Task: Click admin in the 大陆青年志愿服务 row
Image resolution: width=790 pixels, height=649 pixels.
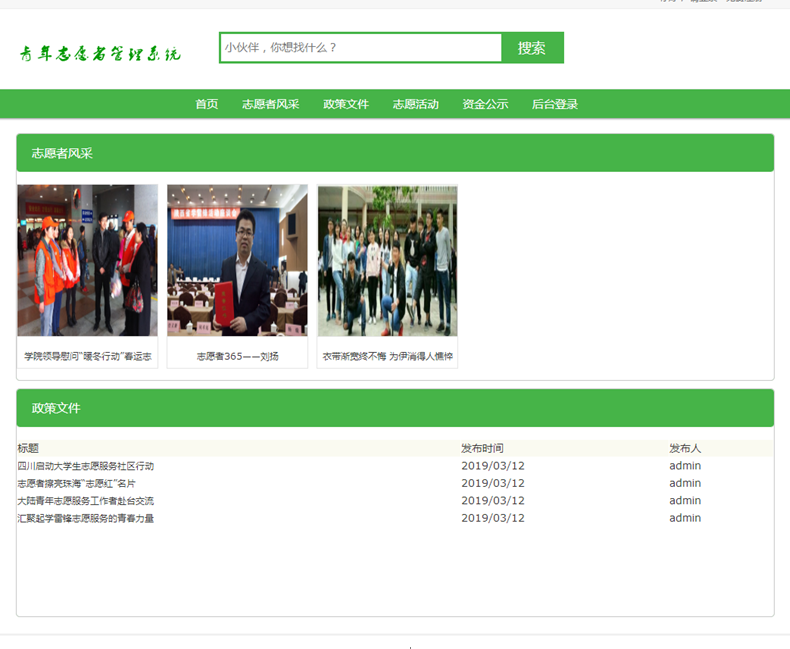Action: (685, 501)
